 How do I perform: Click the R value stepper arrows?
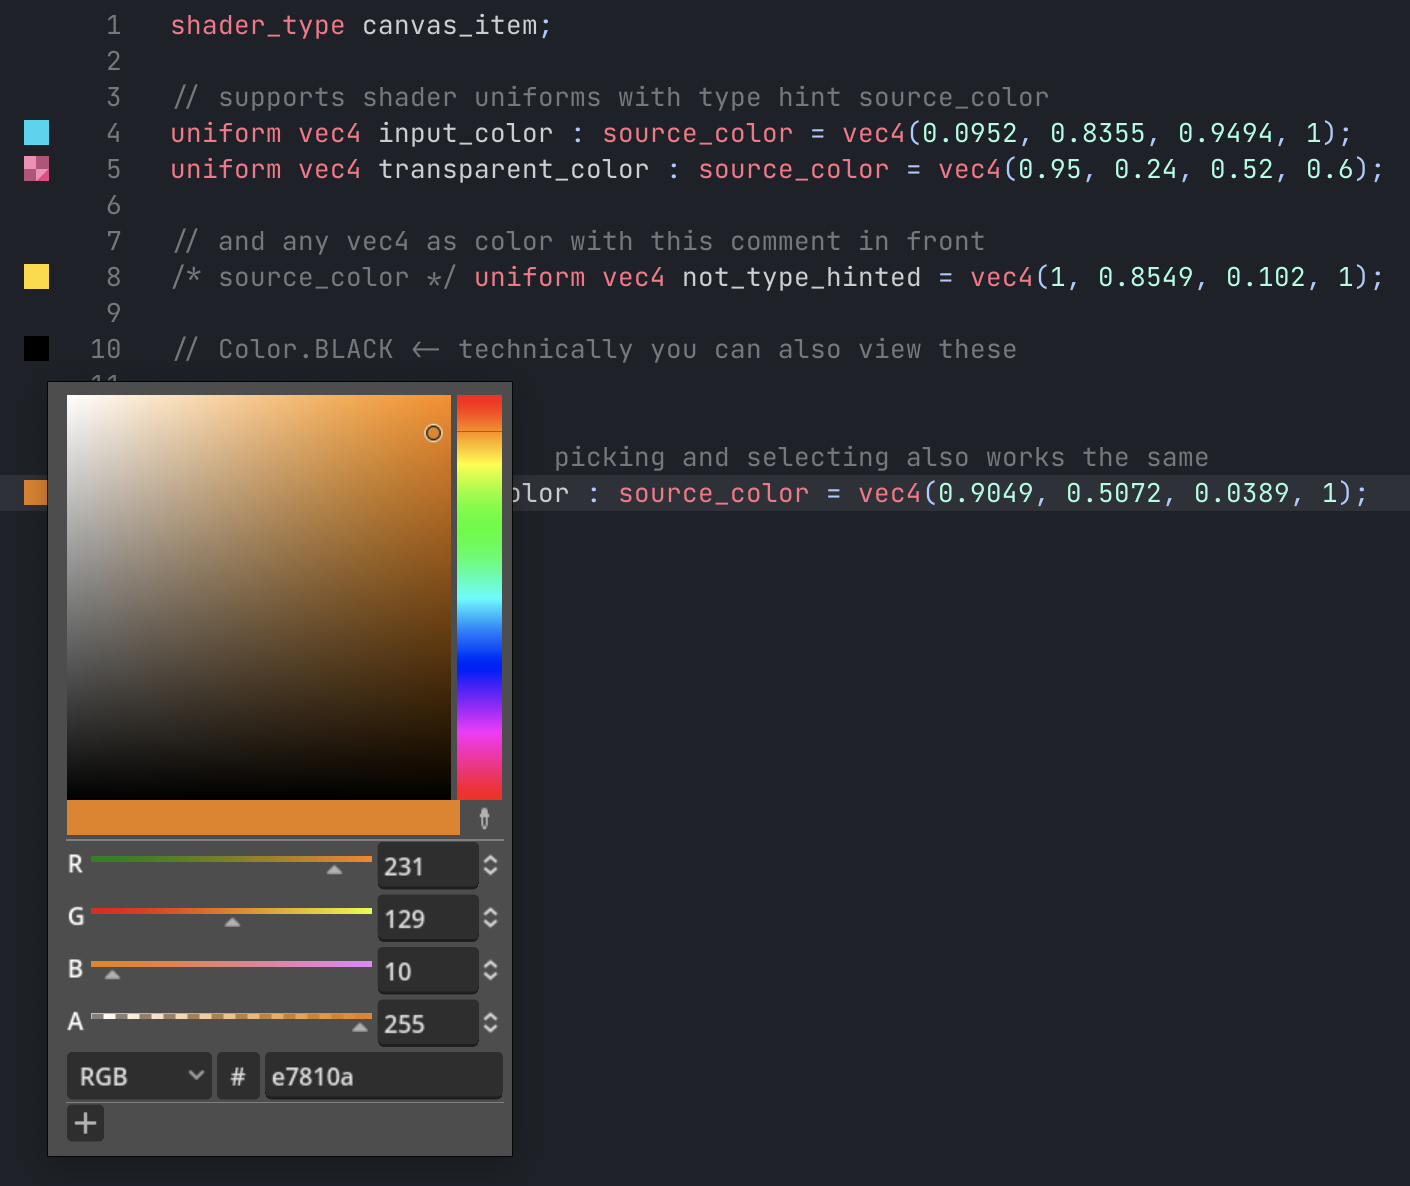[490, 865]
